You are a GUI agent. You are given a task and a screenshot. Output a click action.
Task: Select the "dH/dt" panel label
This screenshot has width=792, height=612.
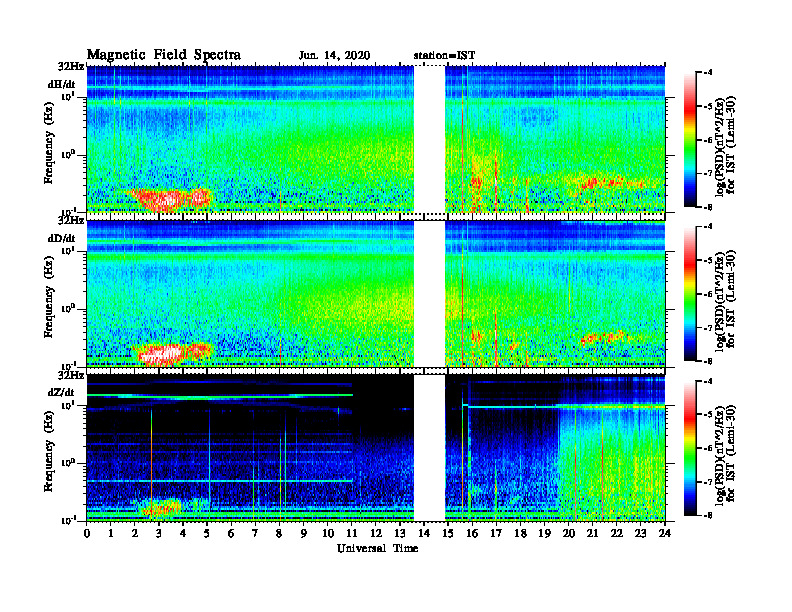click(61, 85)
